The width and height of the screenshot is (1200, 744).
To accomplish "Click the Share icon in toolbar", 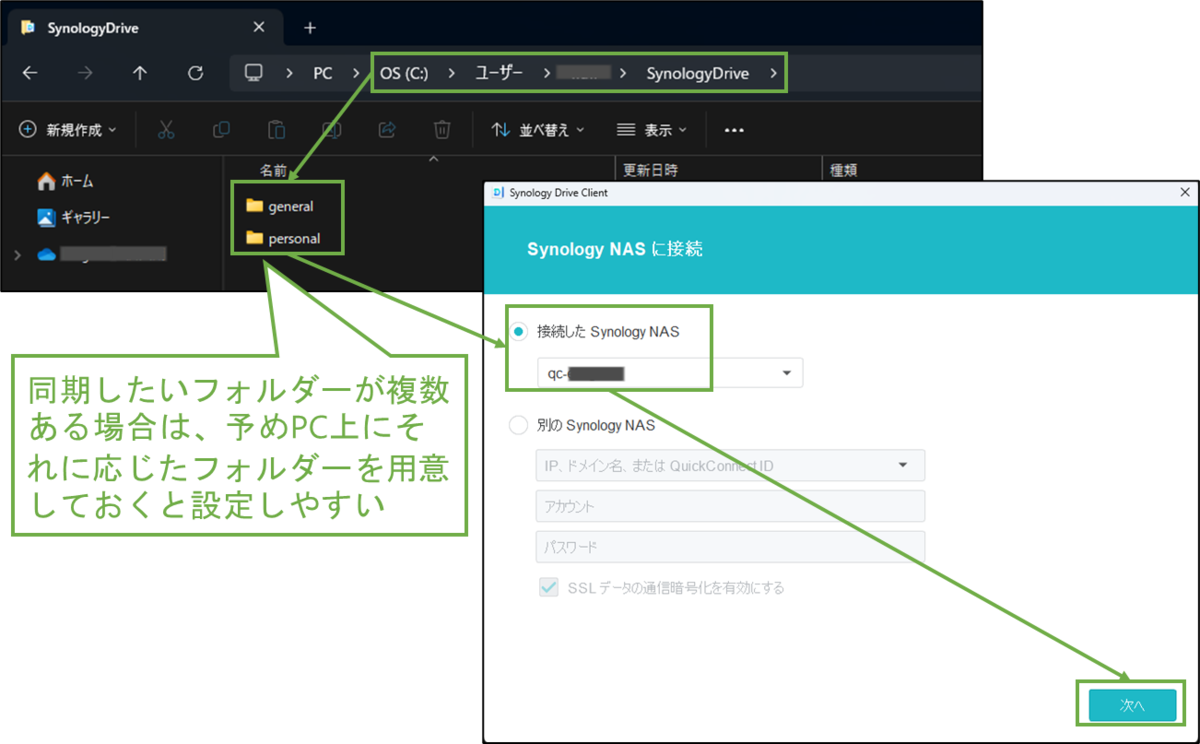I will click(x=386, y=129).
